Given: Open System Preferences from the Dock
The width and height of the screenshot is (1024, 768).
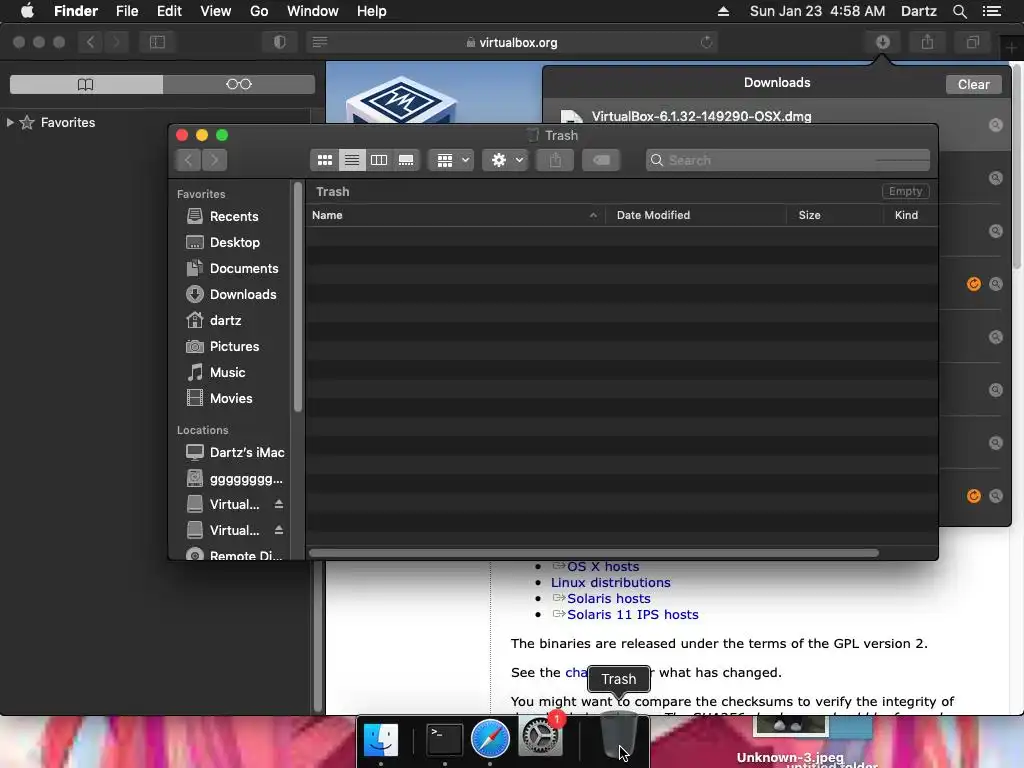Looking at the screenshot, I should [x=540, y=737].
